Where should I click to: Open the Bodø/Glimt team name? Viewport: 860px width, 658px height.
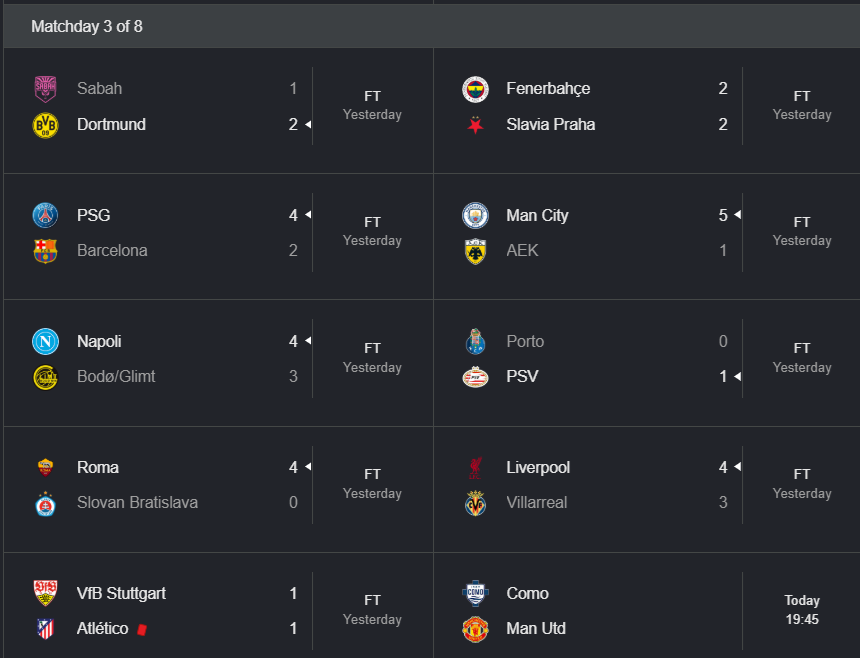[x=116, y=376]
